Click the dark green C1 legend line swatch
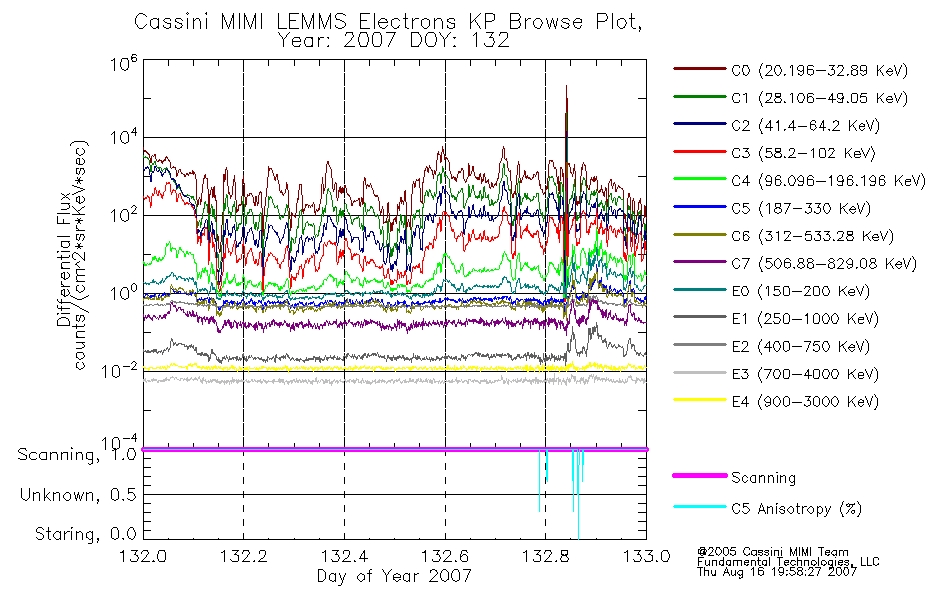 pyautogui.click(x=700, y=96)
